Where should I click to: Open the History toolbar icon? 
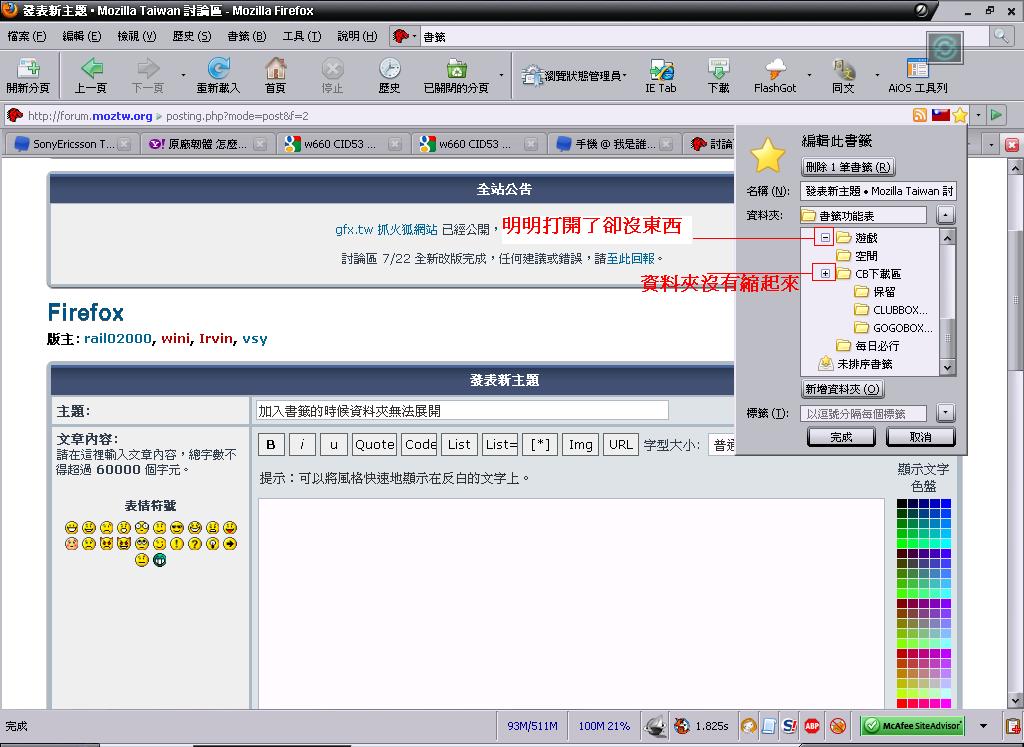pyautogui.click(x=389, y=69)
